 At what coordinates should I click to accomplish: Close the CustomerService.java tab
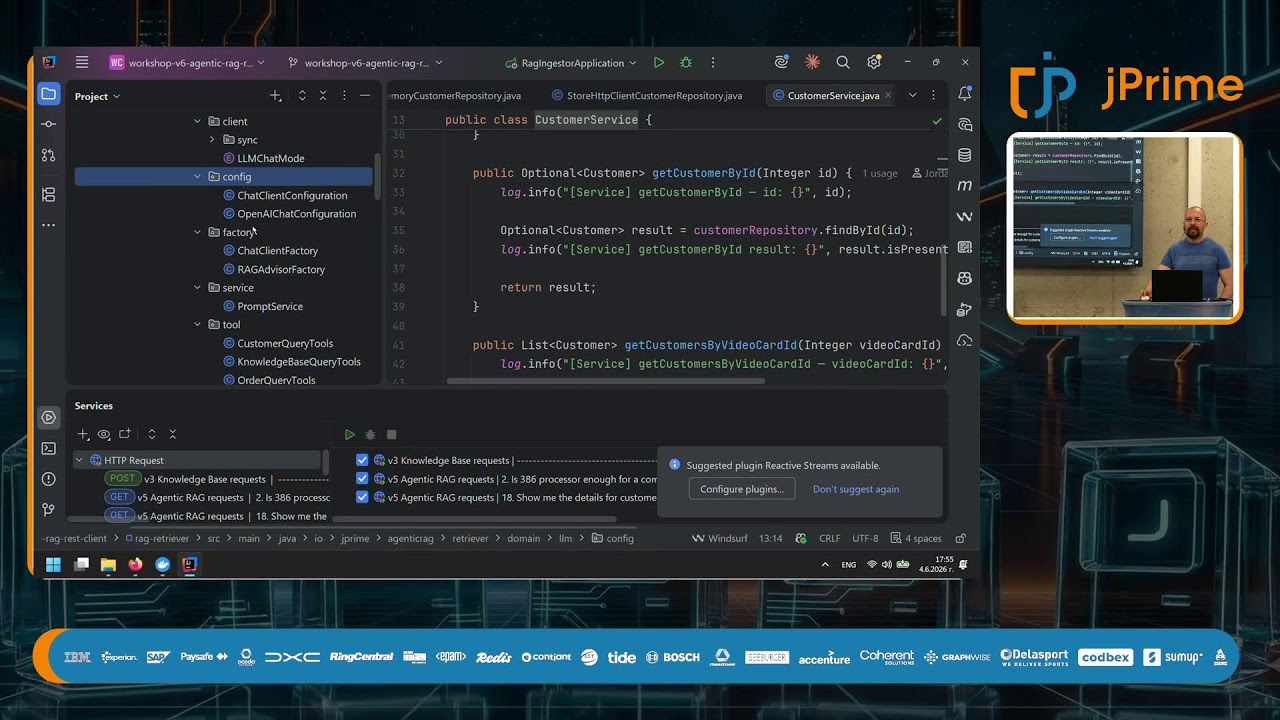888,96
